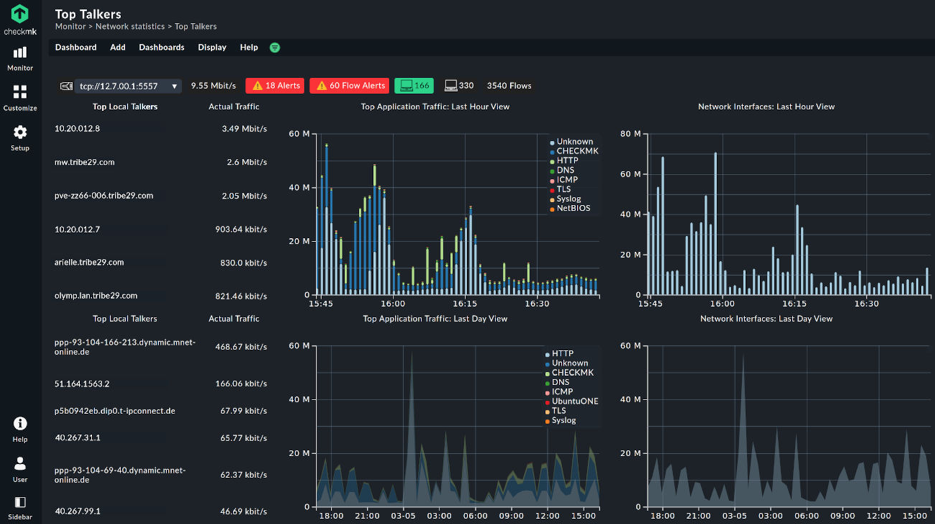The height and width of the screenshot is (524, 935).
Task: Open the Dashboards menu
Action: click(162, 48)
